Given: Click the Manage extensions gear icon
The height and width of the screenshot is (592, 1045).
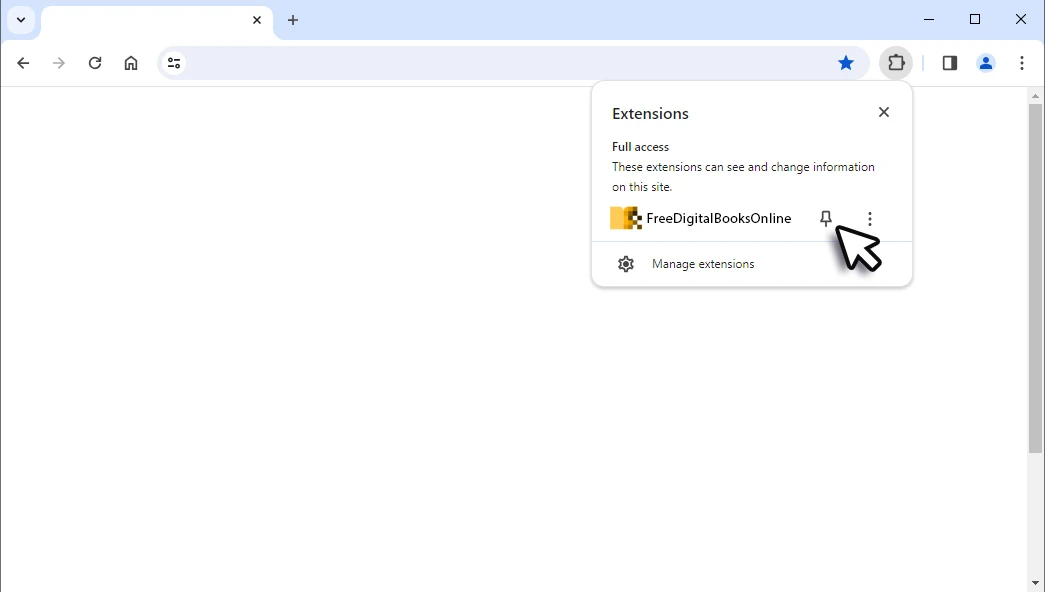Looking at the screenshot, I should 626,263.
